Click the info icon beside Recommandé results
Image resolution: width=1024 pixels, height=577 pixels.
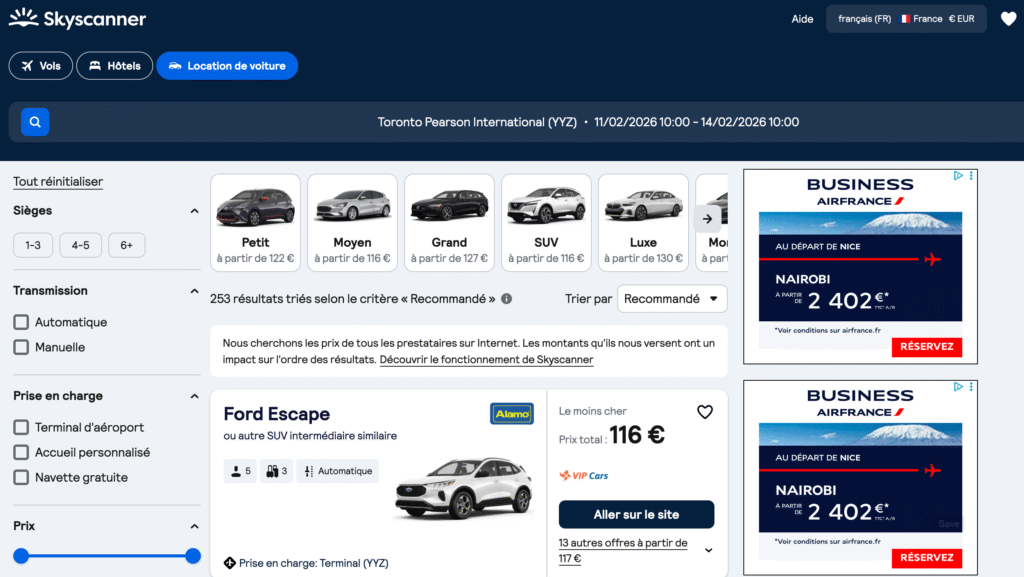coord(507,299)
